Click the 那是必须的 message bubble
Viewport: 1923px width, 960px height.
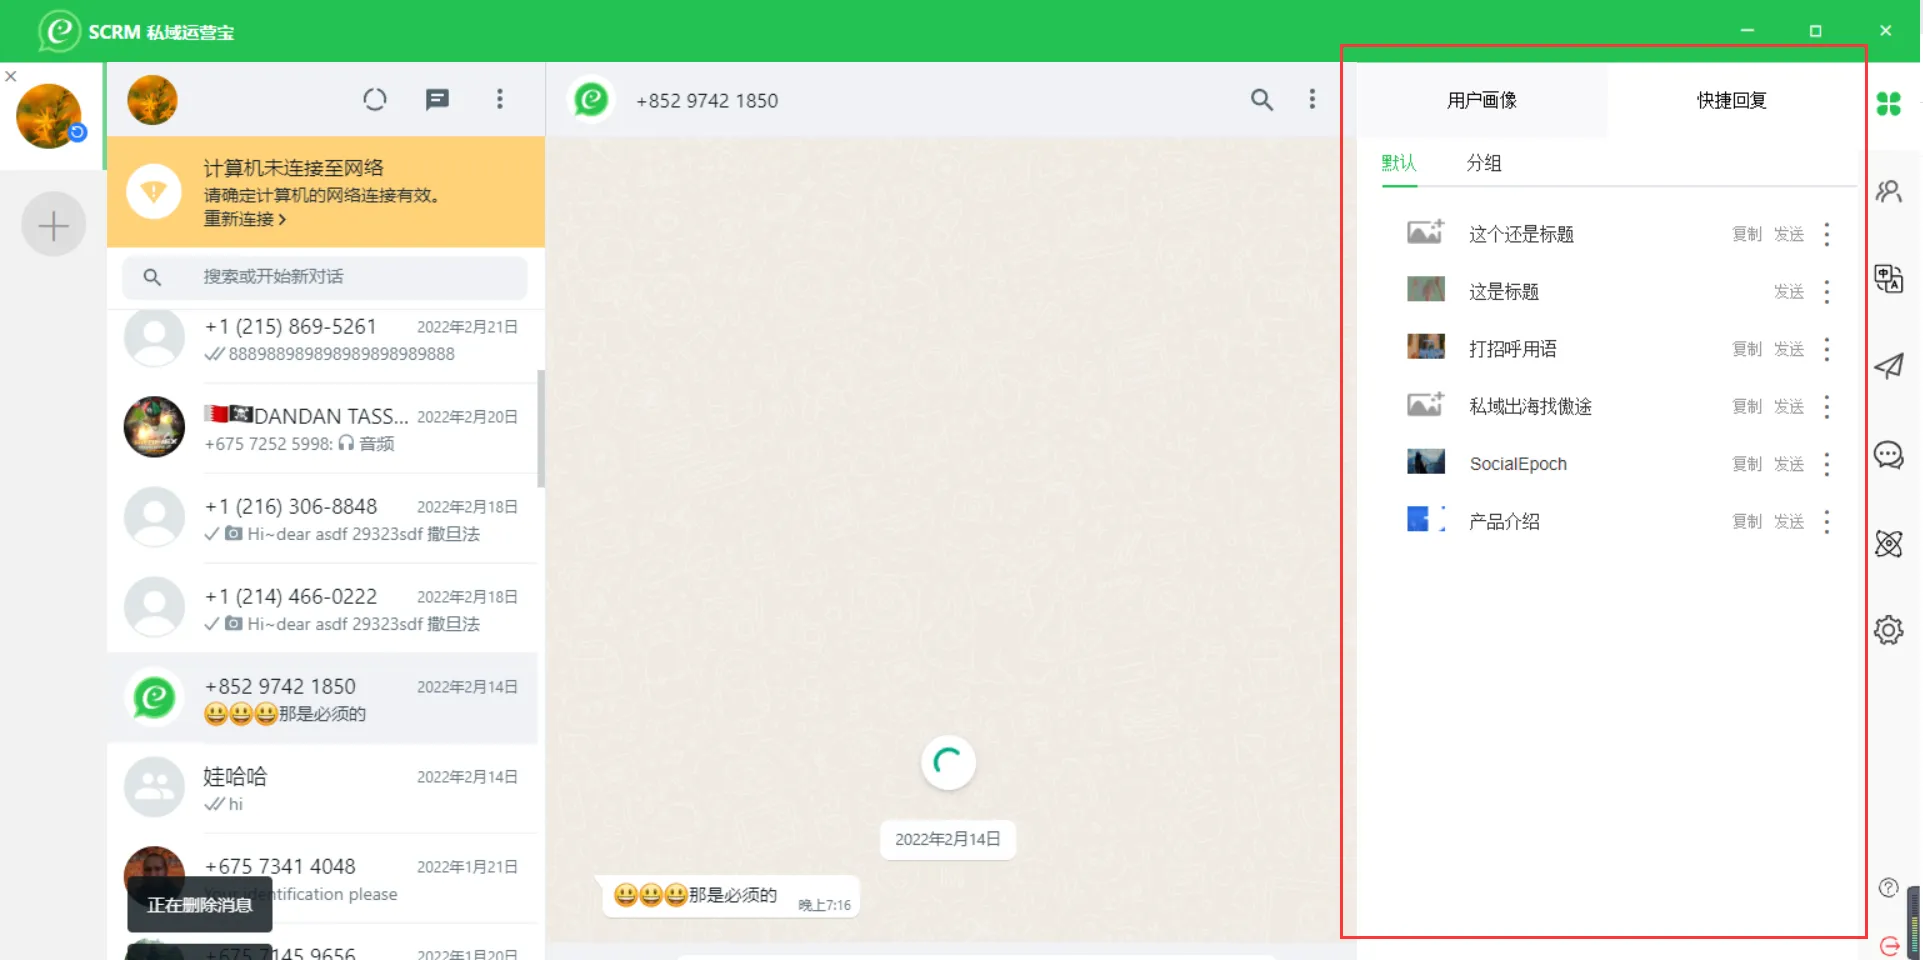(x=730, y=896)
